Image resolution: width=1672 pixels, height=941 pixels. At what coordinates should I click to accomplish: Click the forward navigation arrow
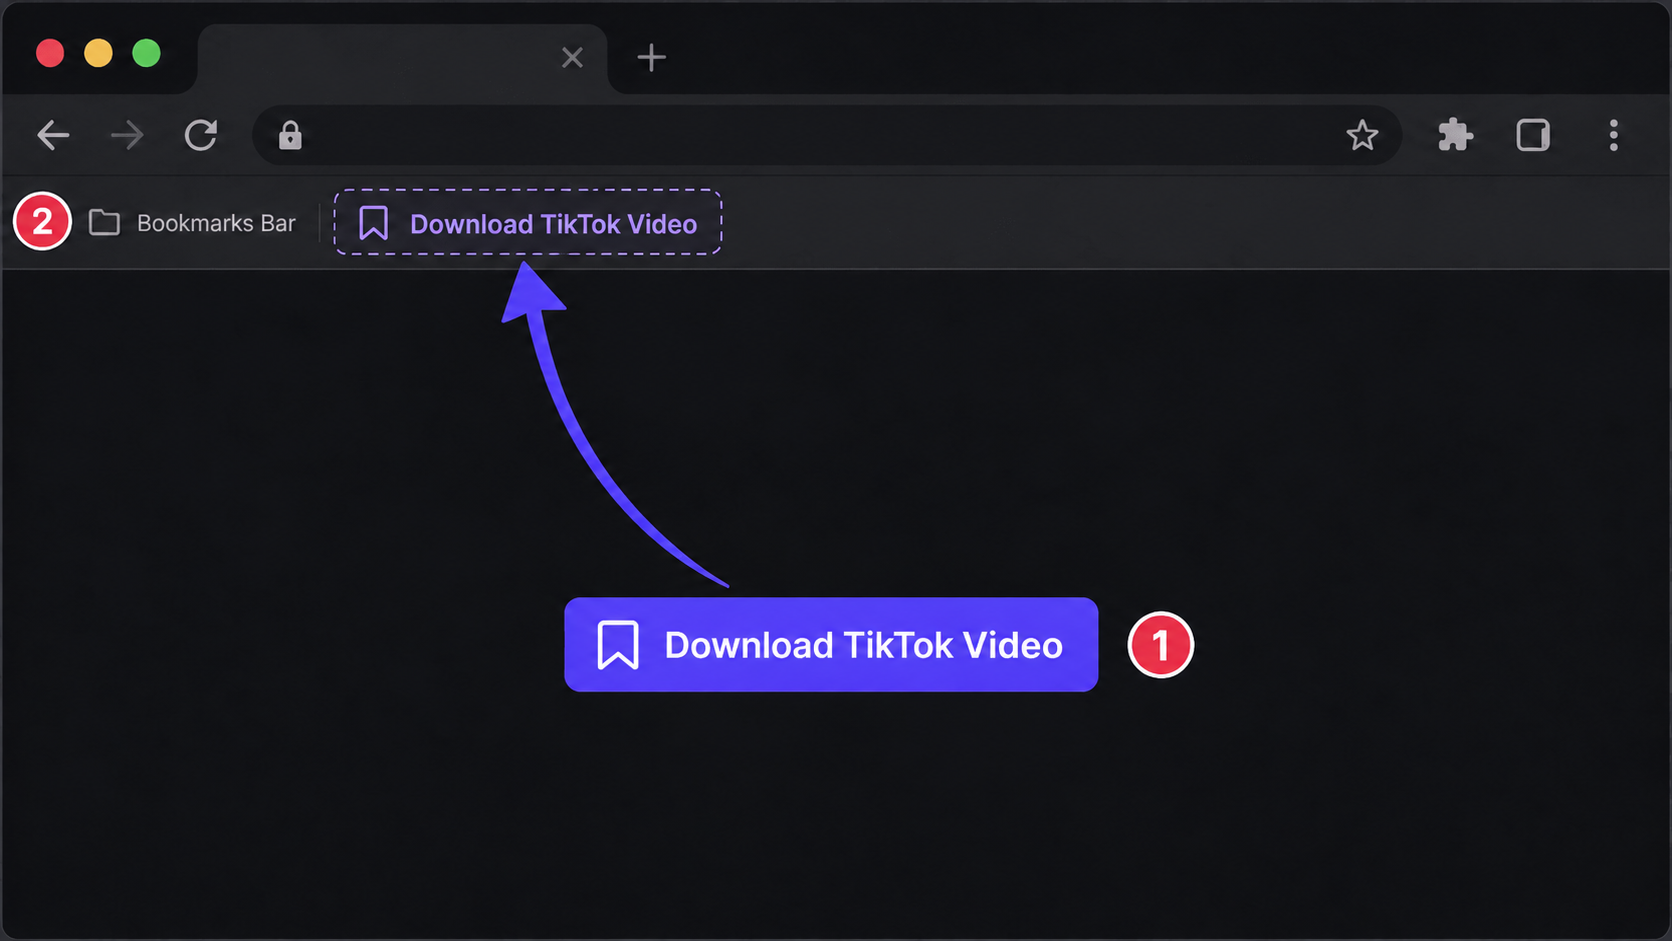click(x=127, y=135)
